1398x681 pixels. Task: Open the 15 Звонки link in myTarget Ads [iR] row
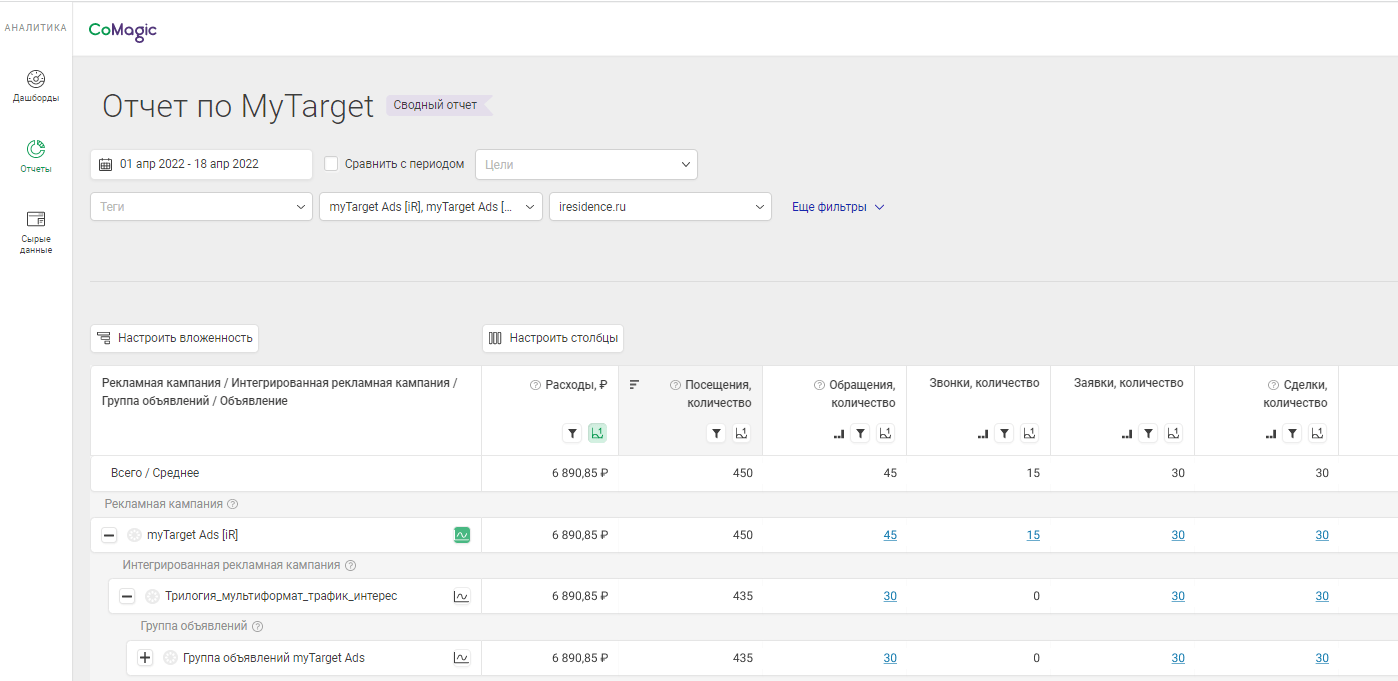1033,535
